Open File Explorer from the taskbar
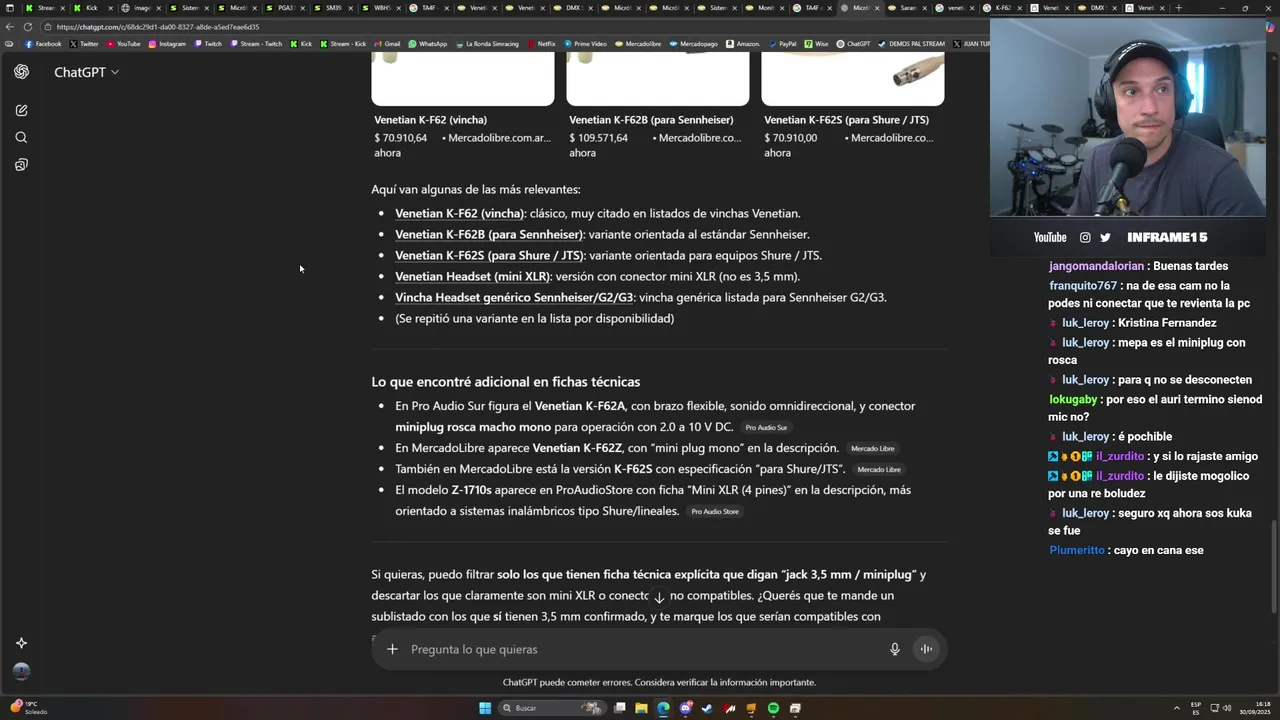The image size is (1280, 720). point(641,708)
